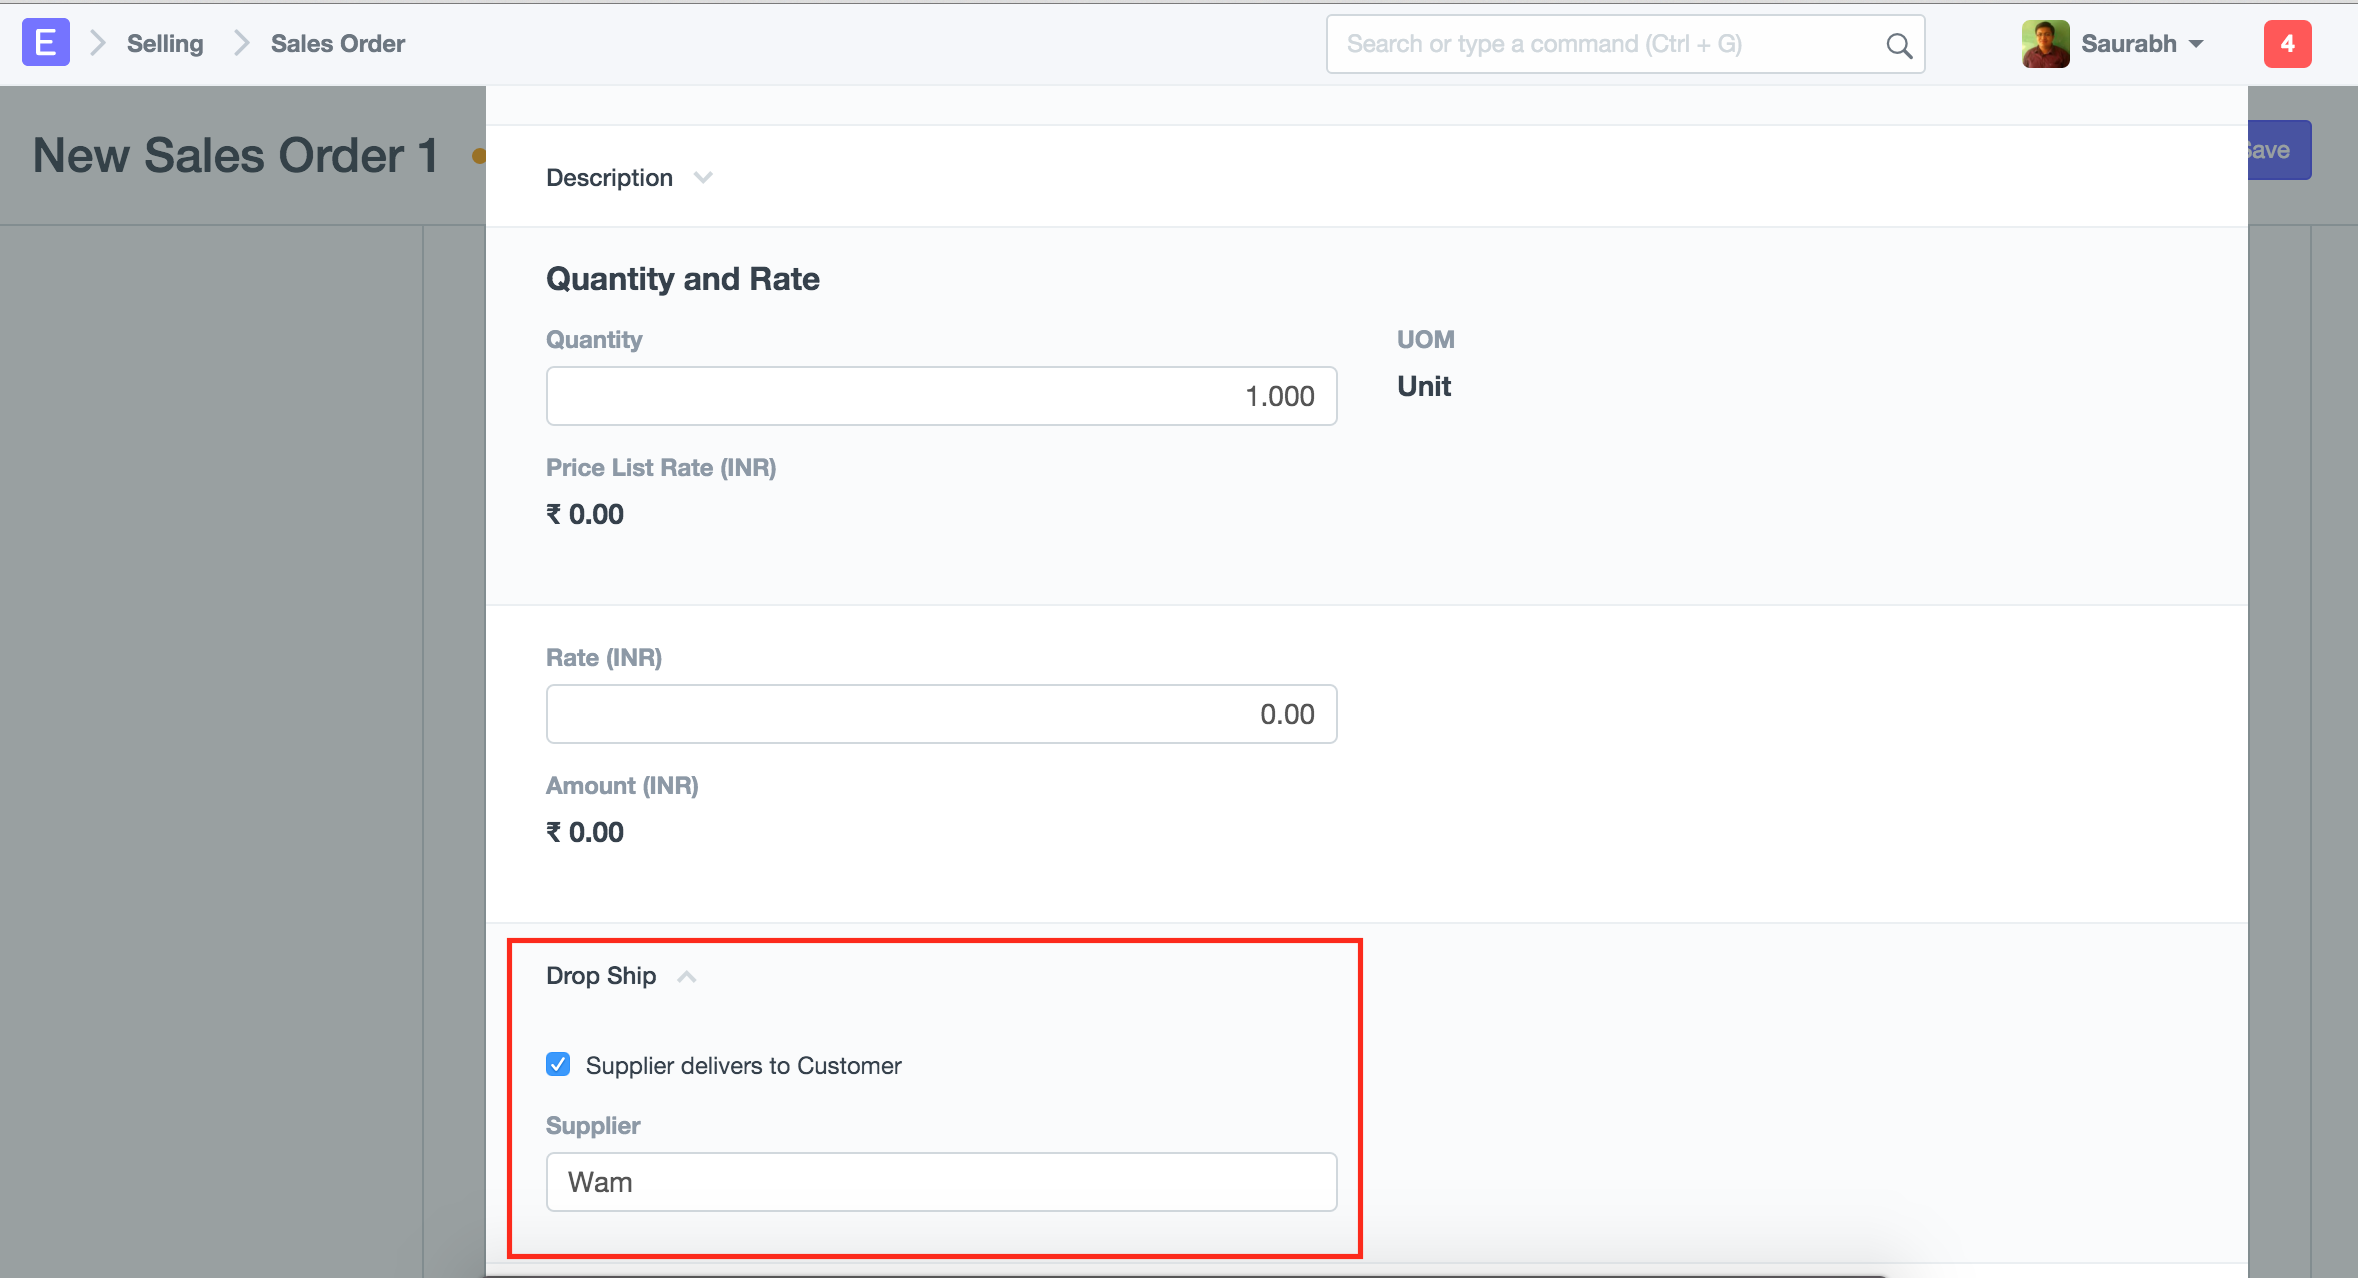This screenshot has width=2358, height=1278.
Task: Click the Save button
Action: tap(2278, 150)
